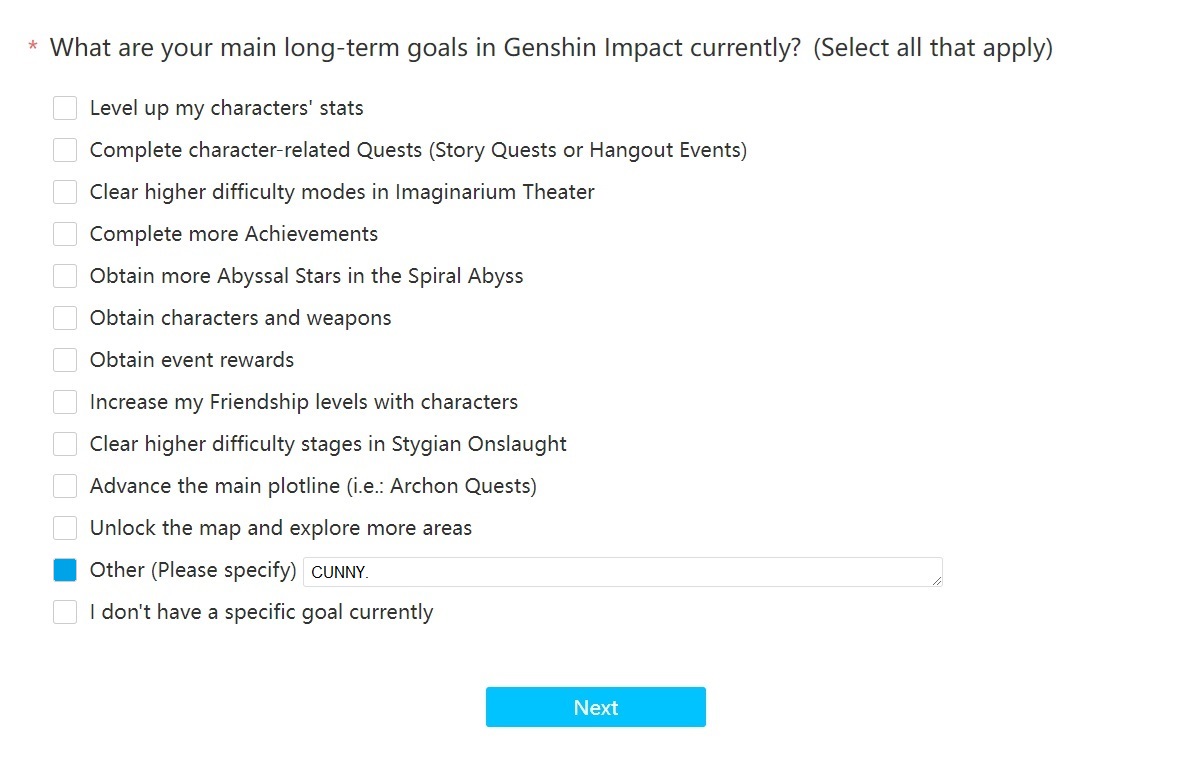Click the "Obtain event rewards" label text
The width and height of the screenshot is (1194, 774).
point(192,360)
